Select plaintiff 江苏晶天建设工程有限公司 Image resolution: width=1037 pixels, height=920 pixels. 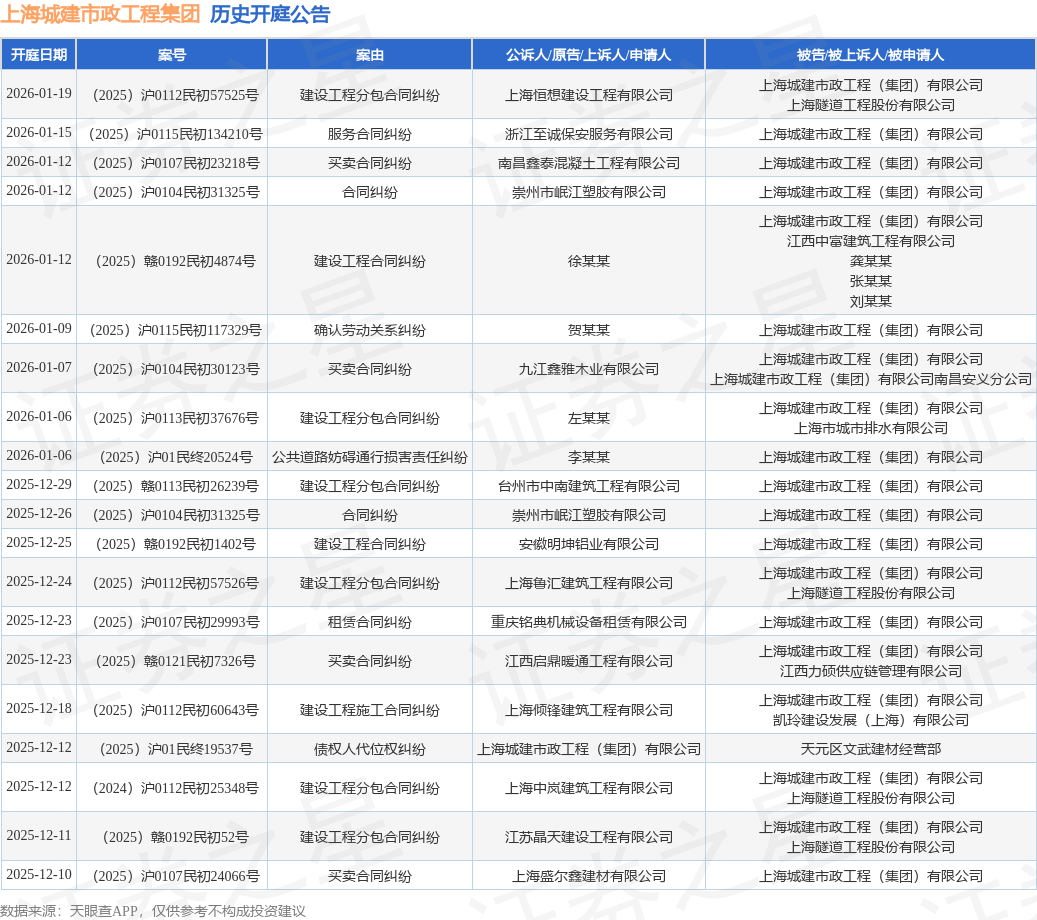[588, 837]
